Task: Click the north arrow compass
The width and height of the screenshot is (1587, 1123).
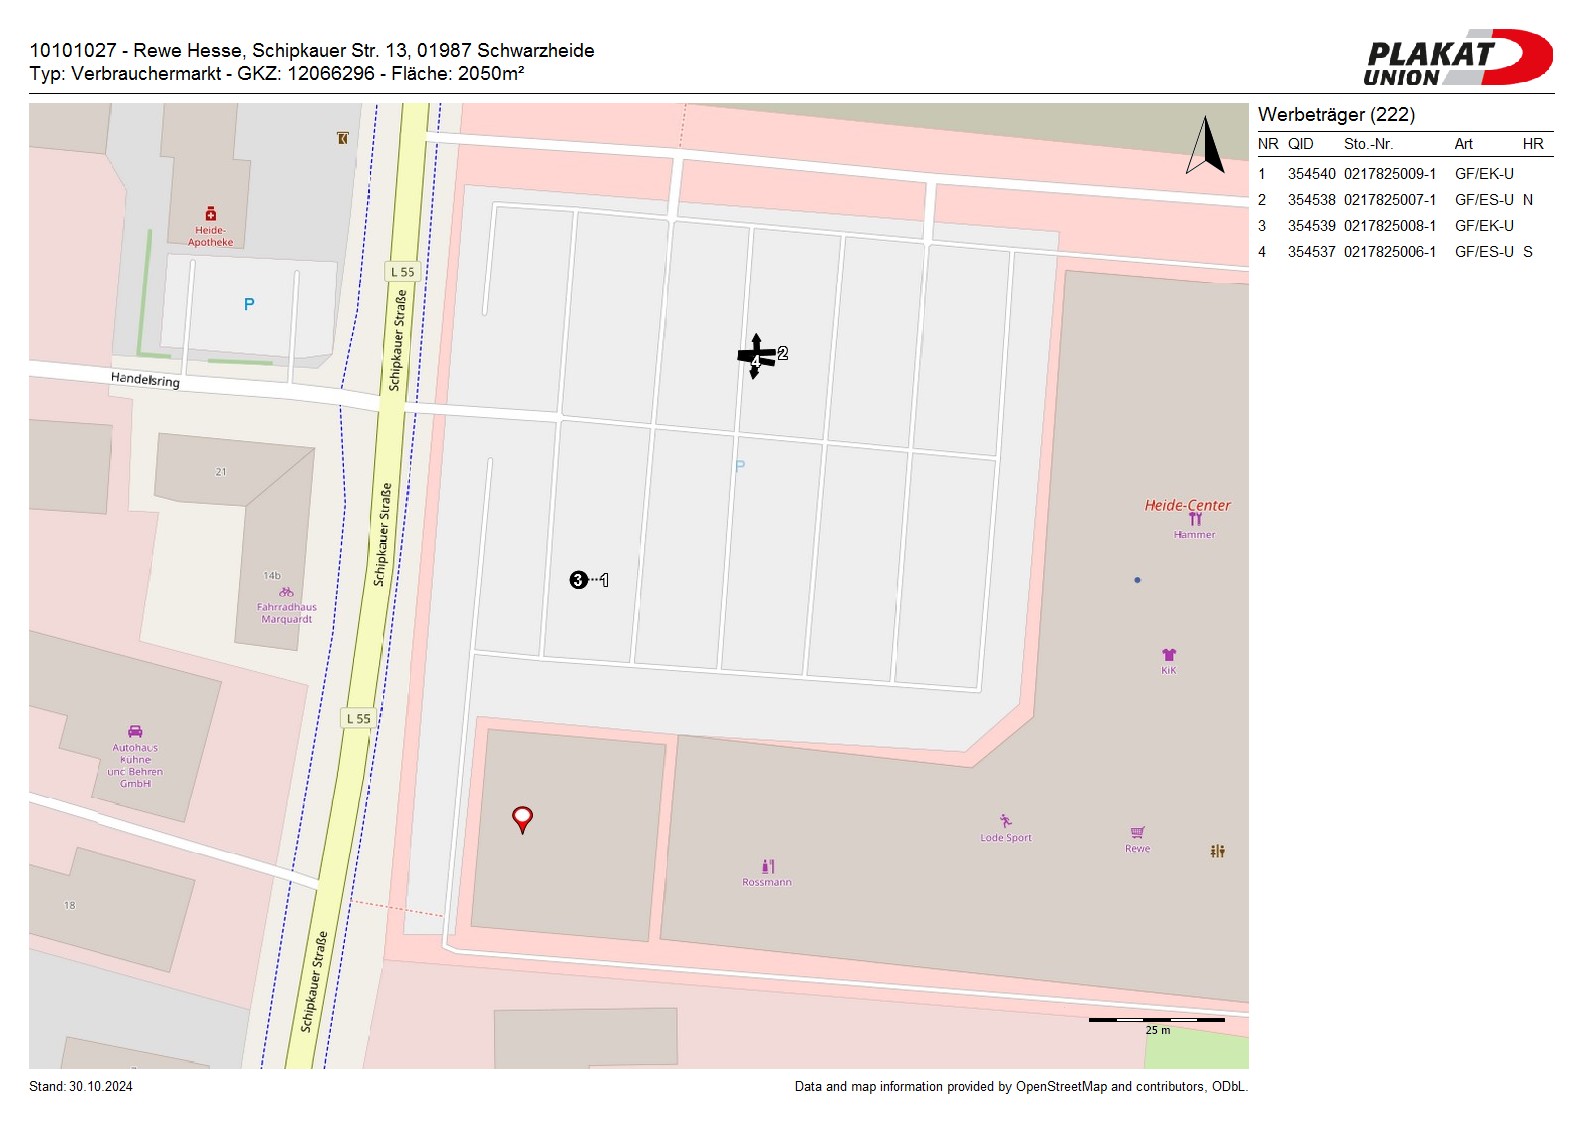Action: pyautogui.click(x=1206, y=146)
